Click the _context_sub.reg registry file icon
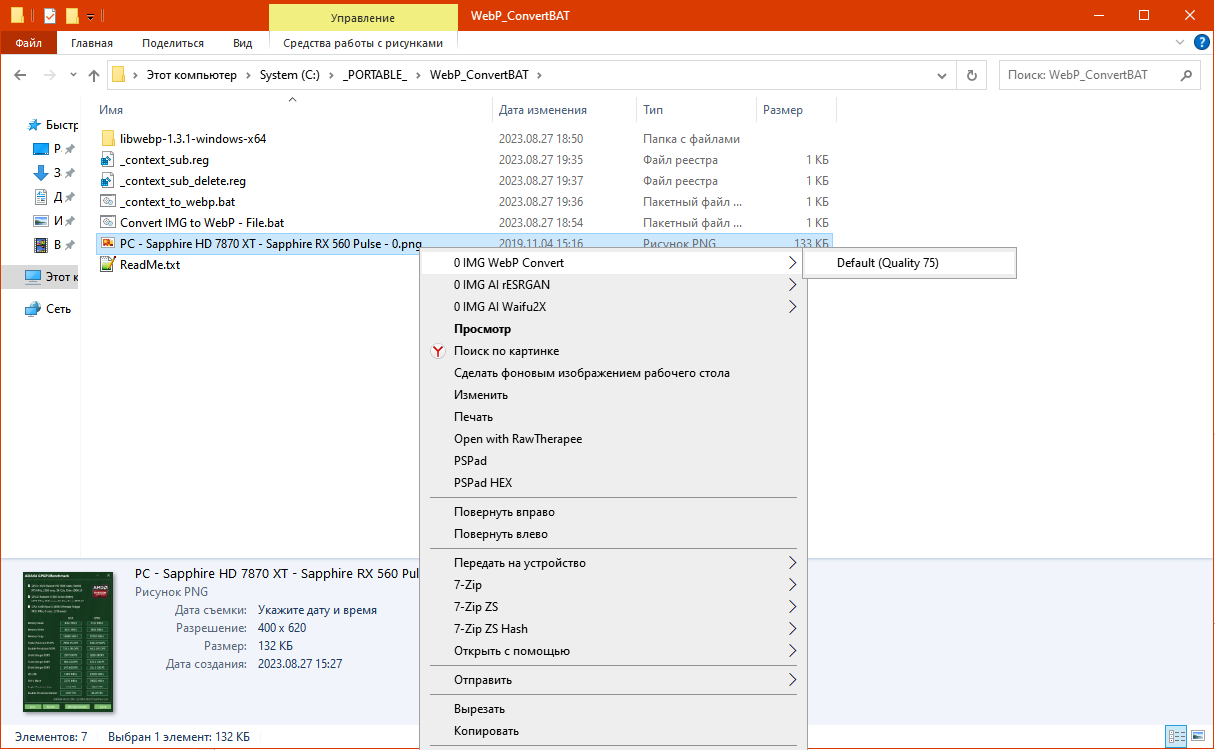1215x750 pixels. pyautogui.click(x=108, y=160)
